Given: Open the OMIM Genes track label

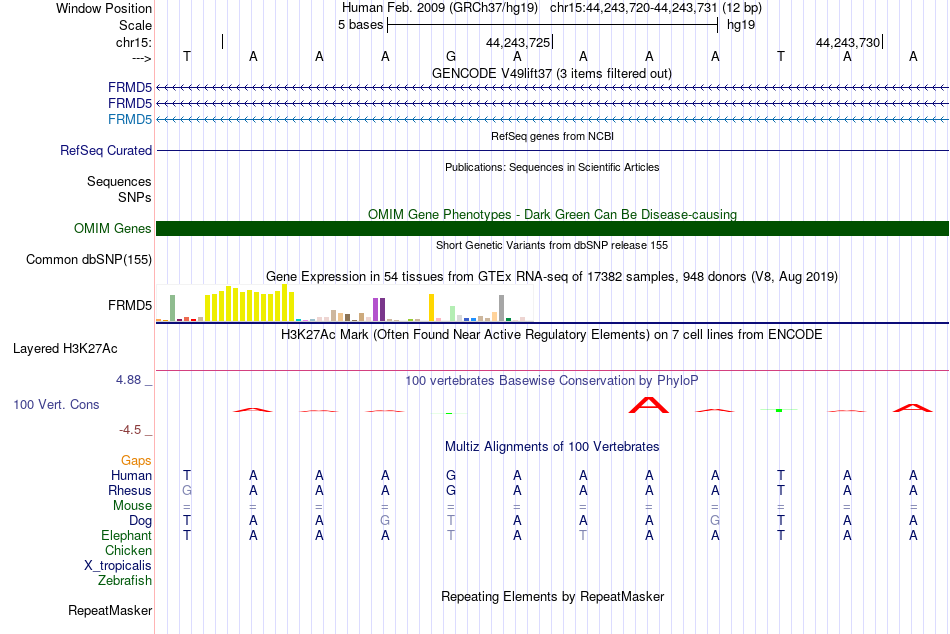Looking at the screenshot, I should point(113,229).
